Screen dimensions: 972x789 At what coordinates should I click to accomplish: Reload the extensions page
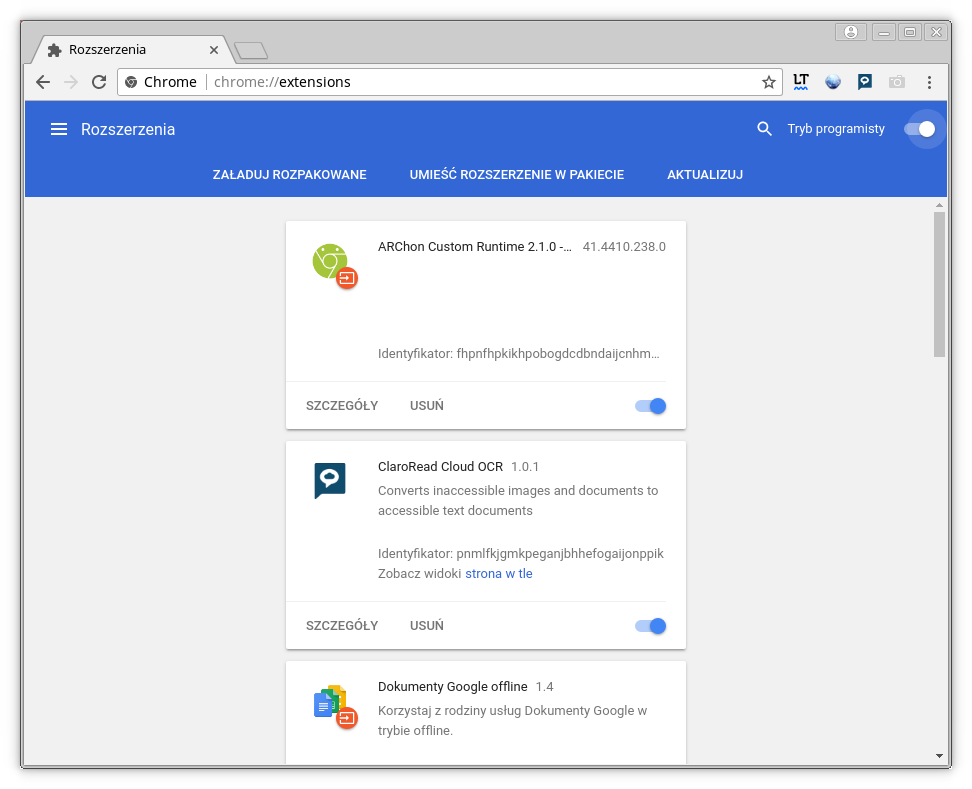99,82
